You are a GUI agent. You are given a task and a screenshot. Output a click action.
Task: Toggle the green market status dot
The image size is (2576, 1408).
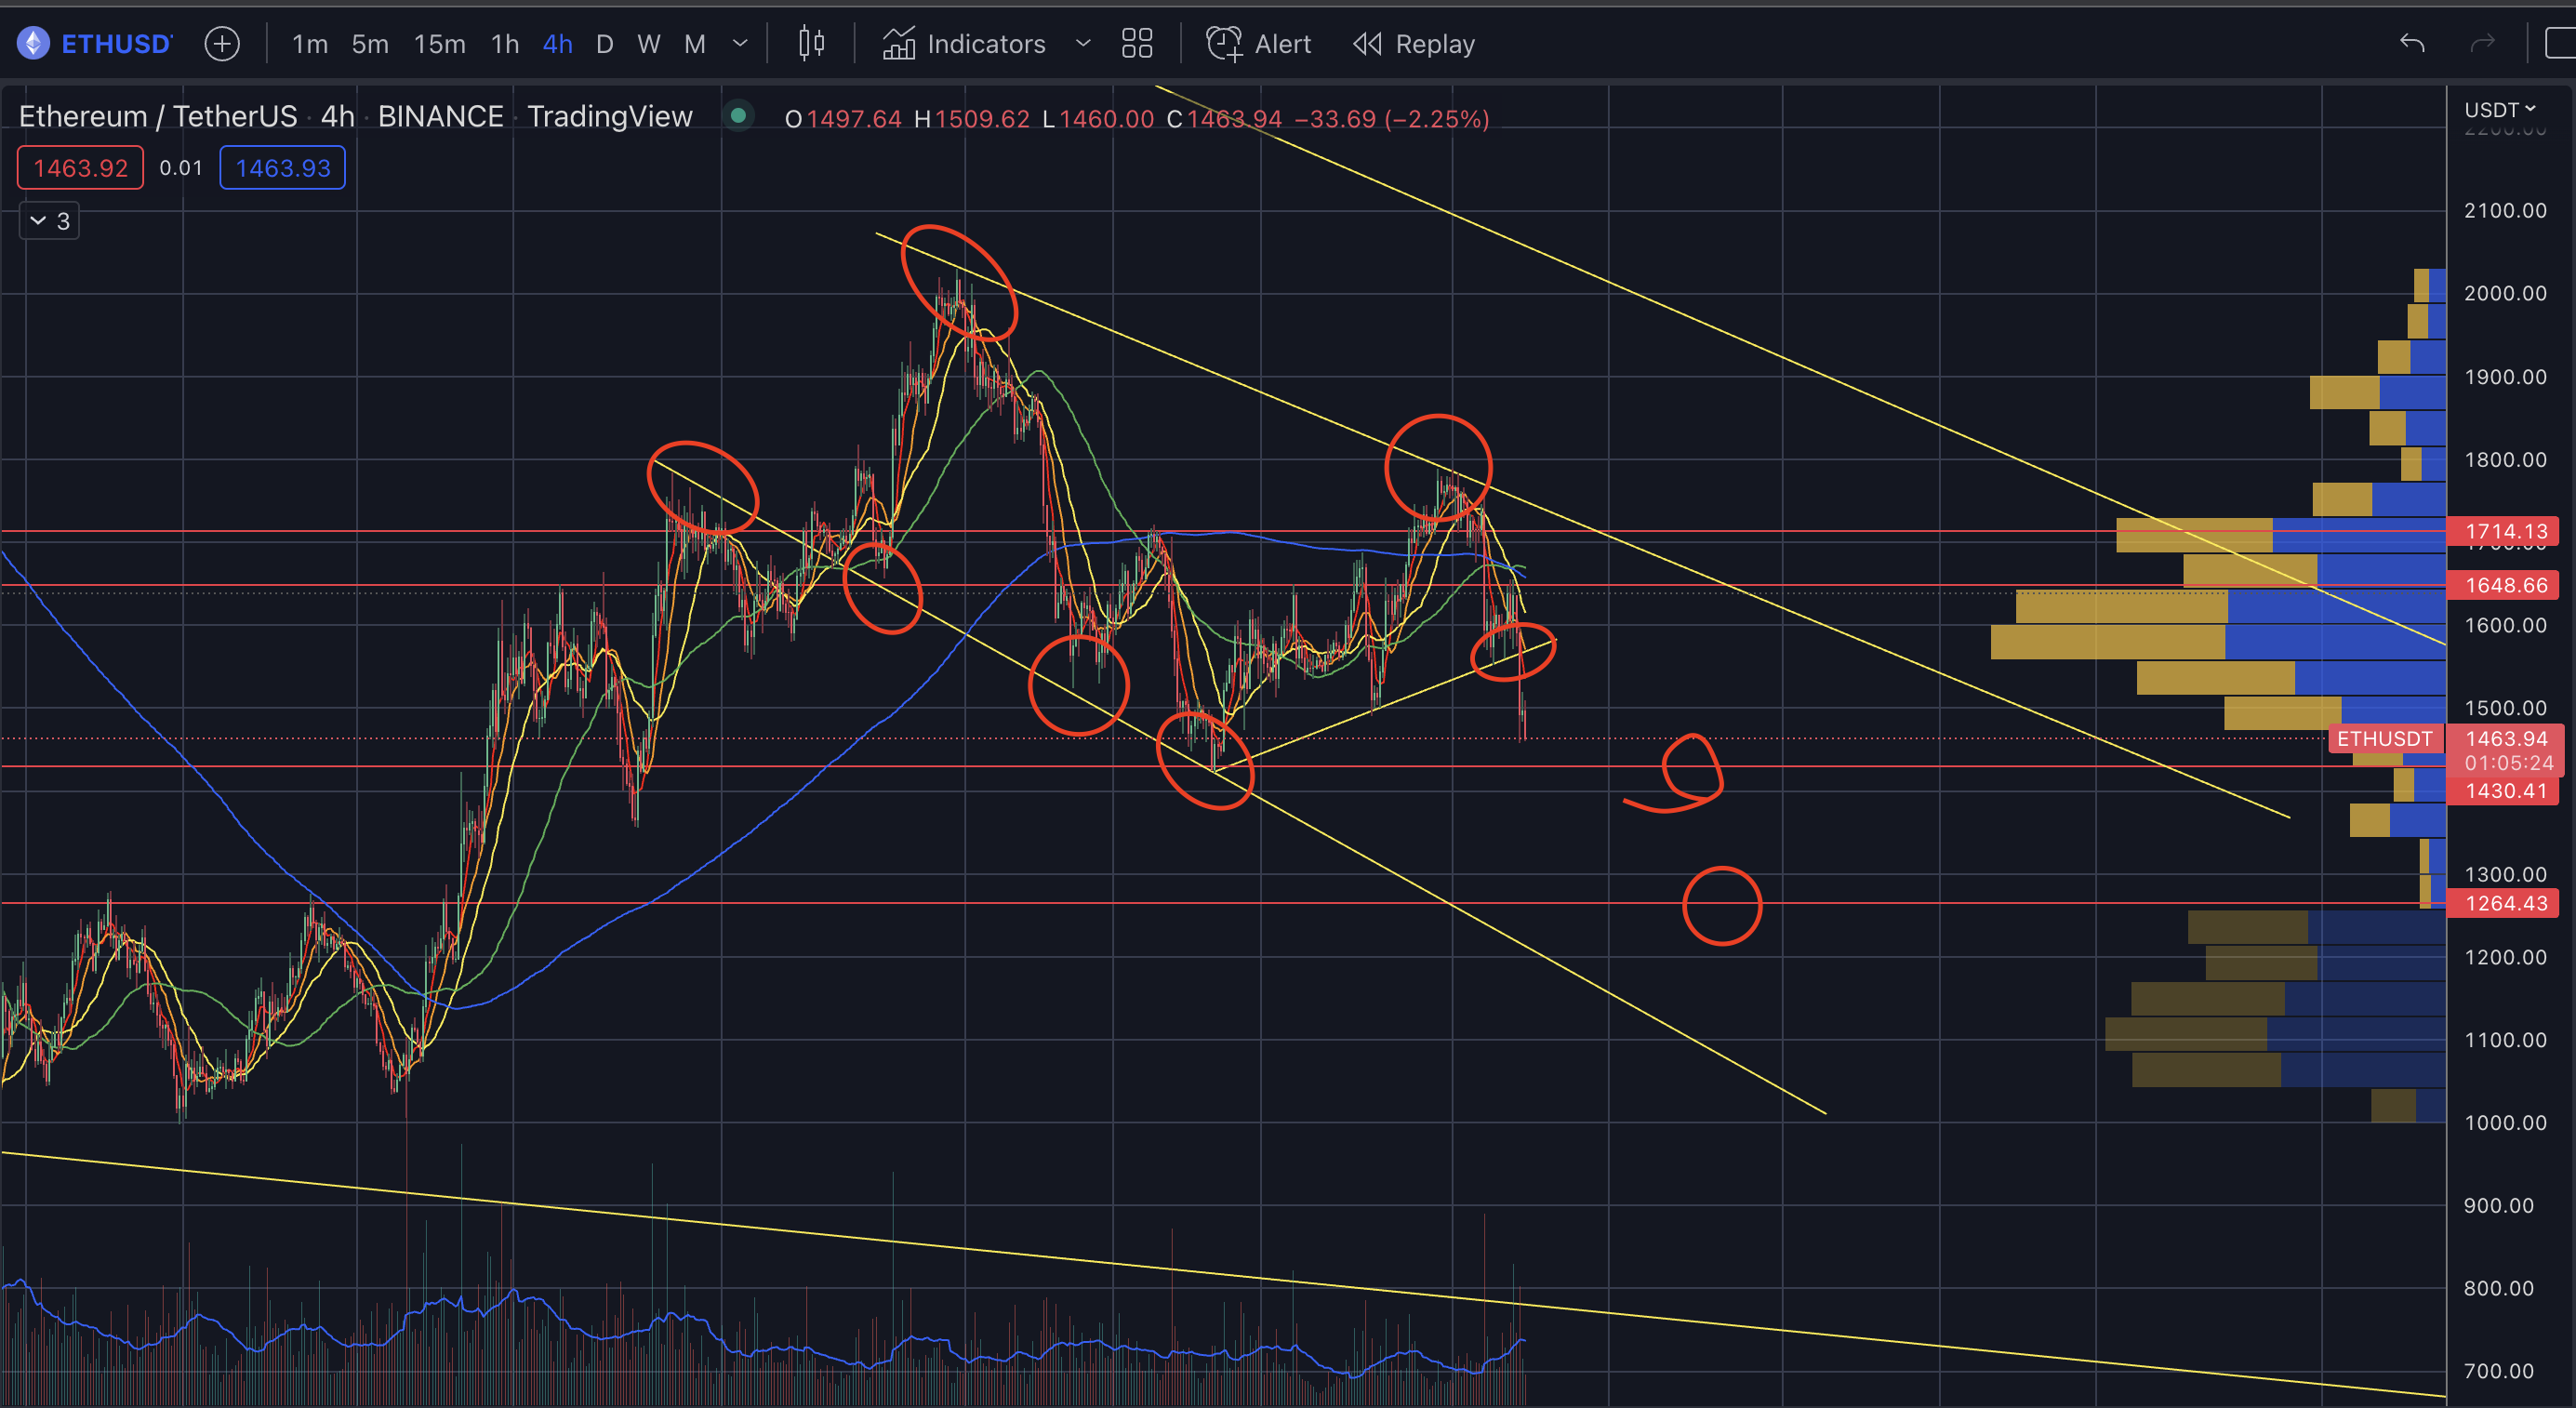[x=738, y=116]
